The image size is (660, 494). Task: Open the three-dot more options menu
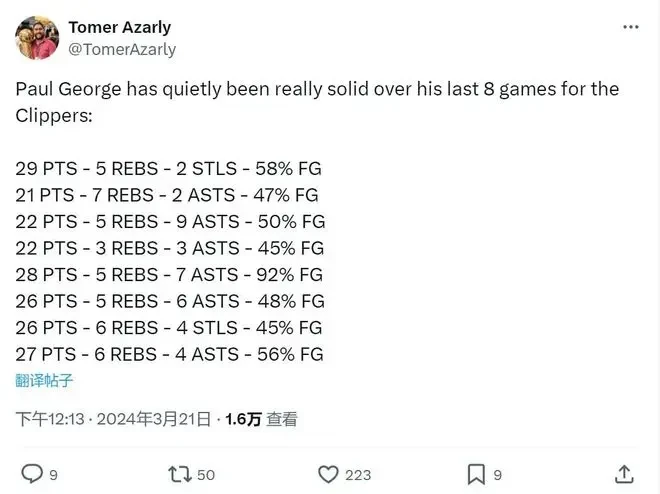631,27
